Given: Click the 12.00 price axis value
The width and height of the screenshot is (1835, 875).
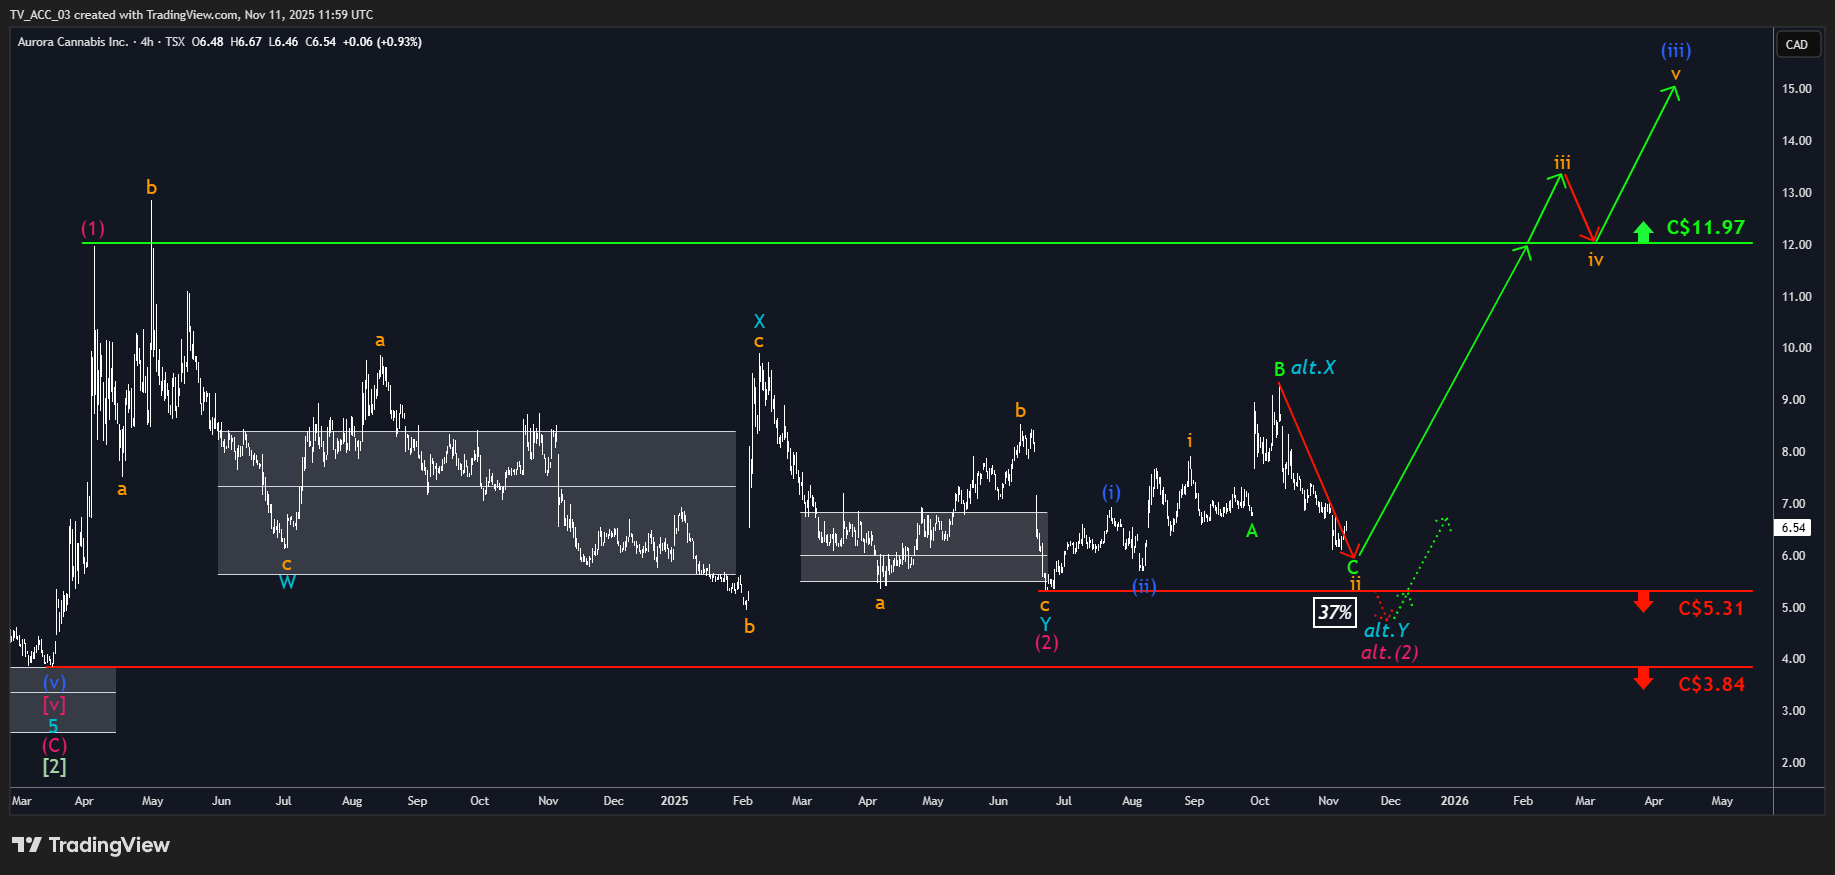Looking at the screenshot, I should 1796,245.
